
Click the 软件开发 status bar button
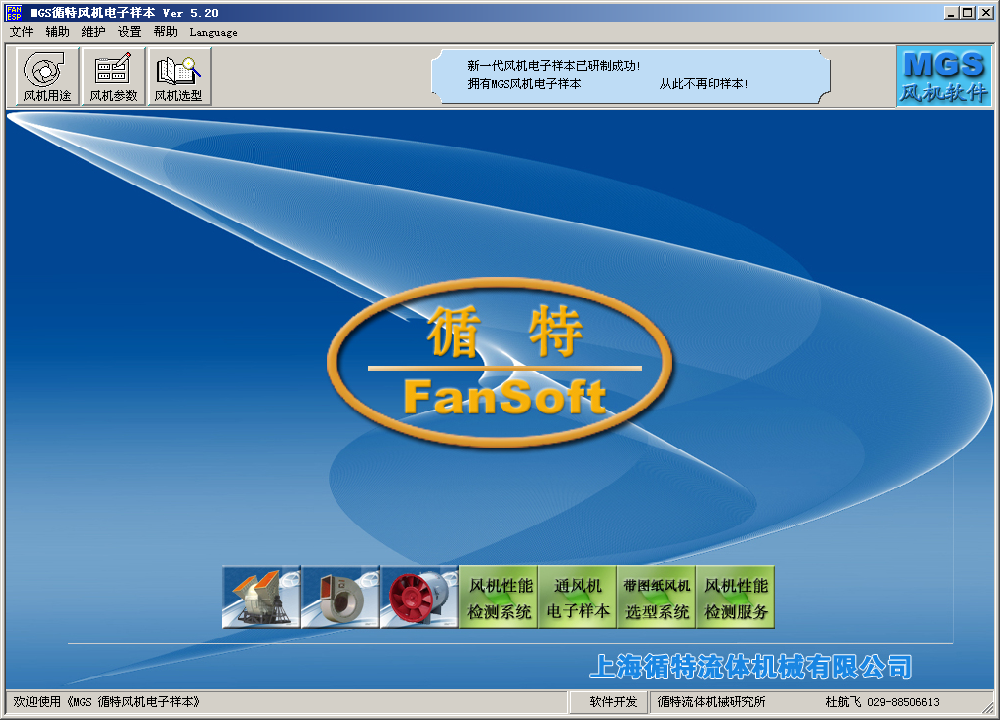(612, 702)
